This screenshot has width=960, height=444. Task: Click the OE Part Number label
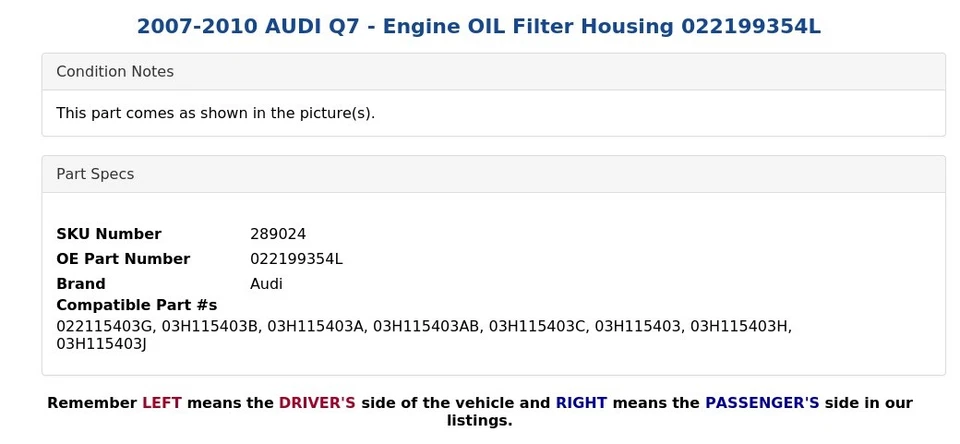click(x=123, y=259)
